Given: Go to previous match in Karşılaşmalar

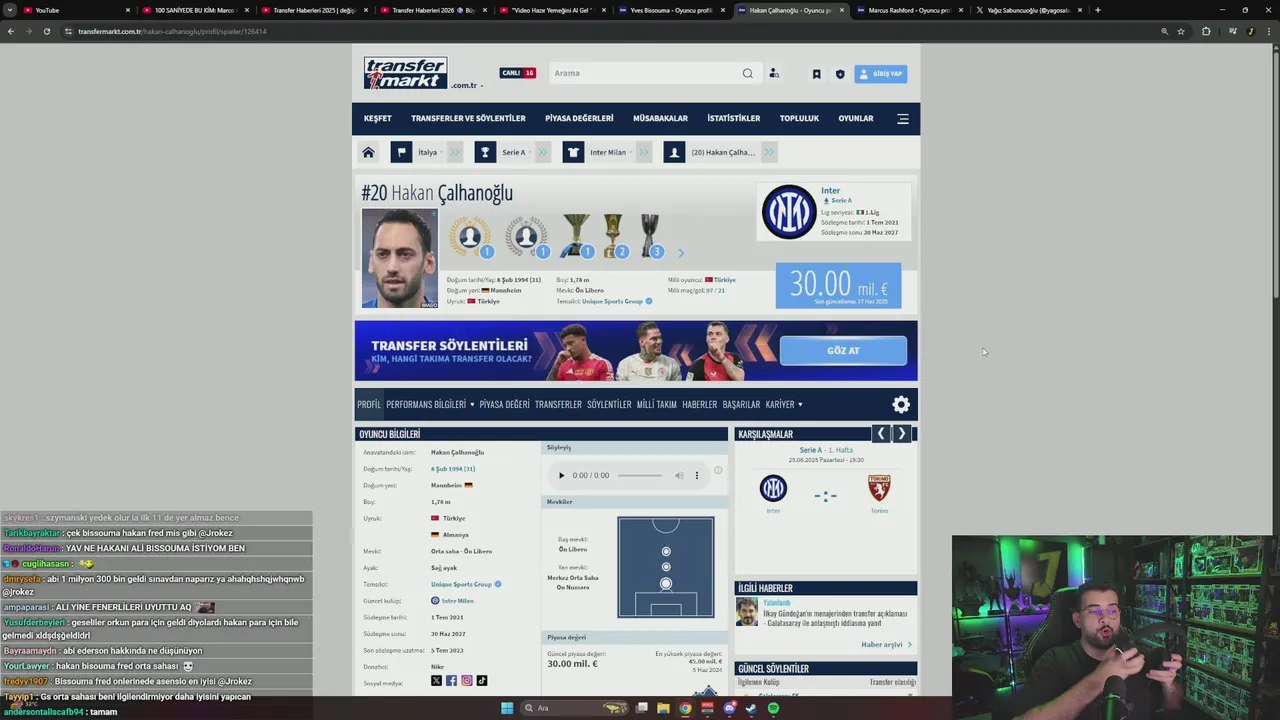Looking at the screenshot, I should (x=881, y=433).
